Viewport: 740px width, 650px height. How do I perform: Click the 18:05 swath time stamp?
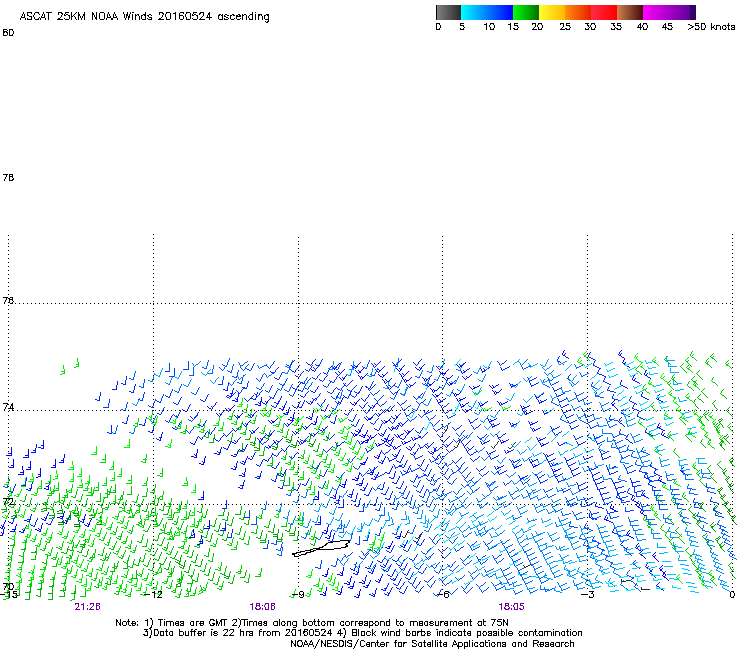coord(511,607)
